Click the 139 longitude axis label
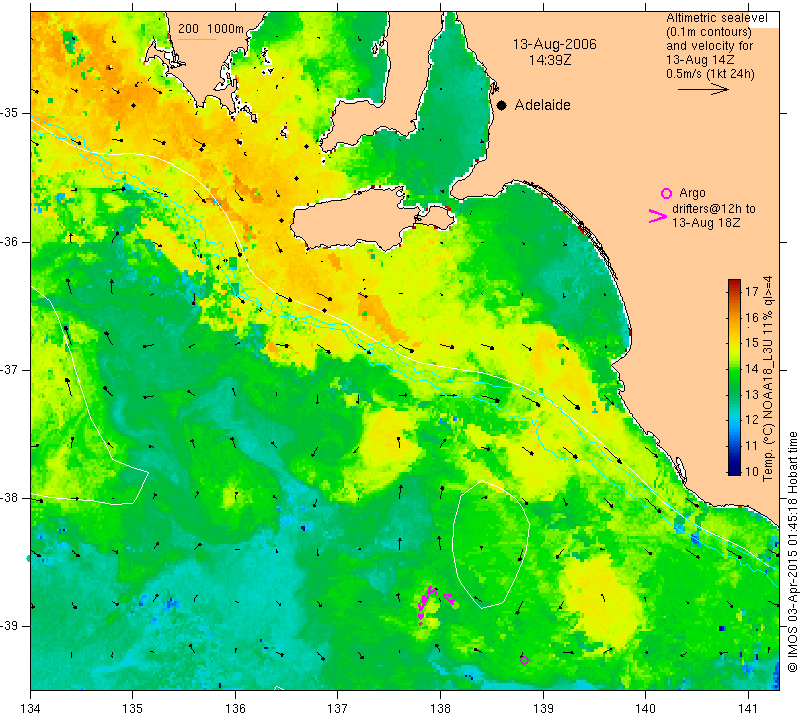This screenshot has height=720, width=800. click(x=543, y=709)
